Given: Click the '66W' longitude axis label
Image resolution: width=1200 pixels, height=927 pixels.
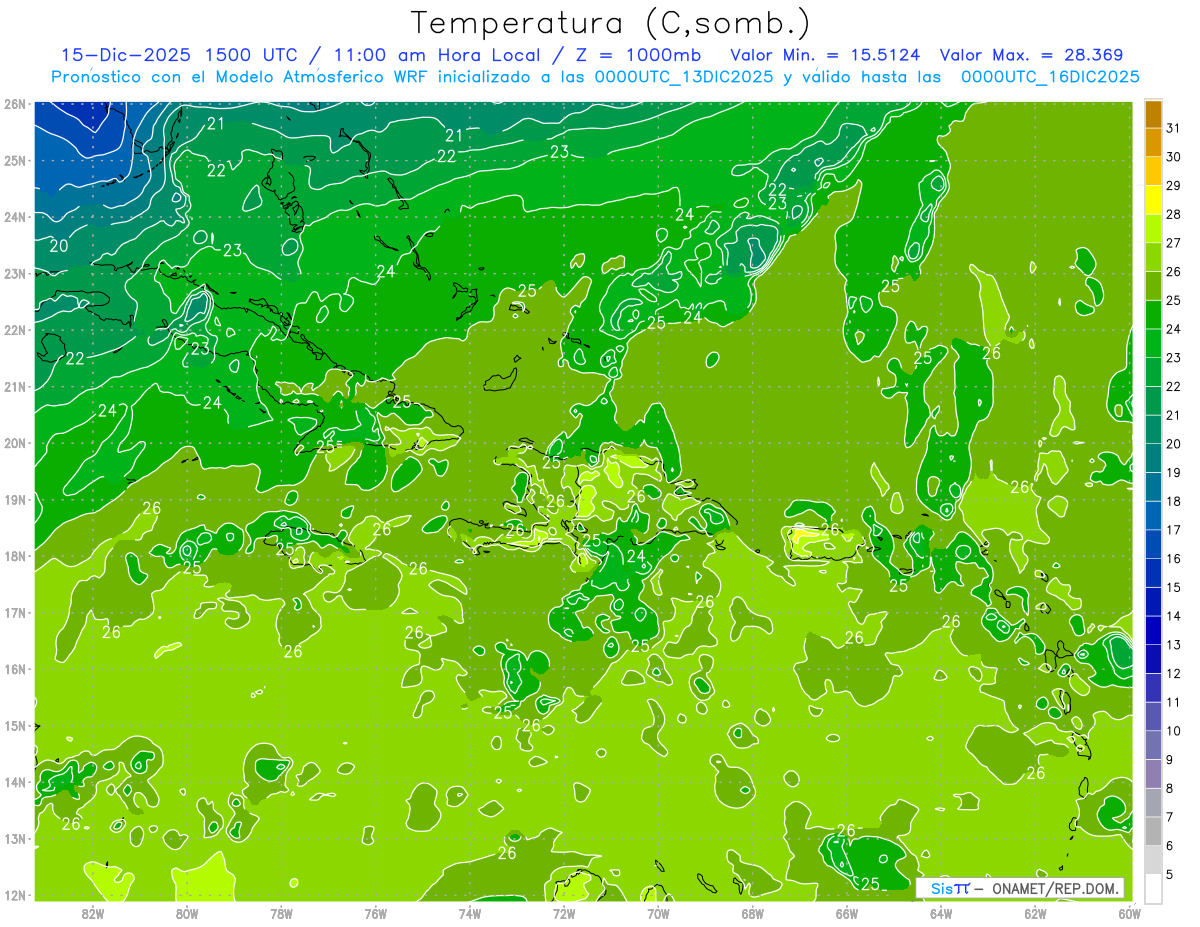Looking at the screenshot, I should pos(846,913).
